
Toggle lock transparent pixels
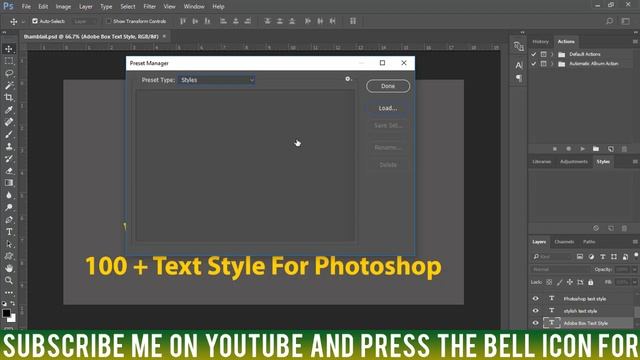[549, 282]
